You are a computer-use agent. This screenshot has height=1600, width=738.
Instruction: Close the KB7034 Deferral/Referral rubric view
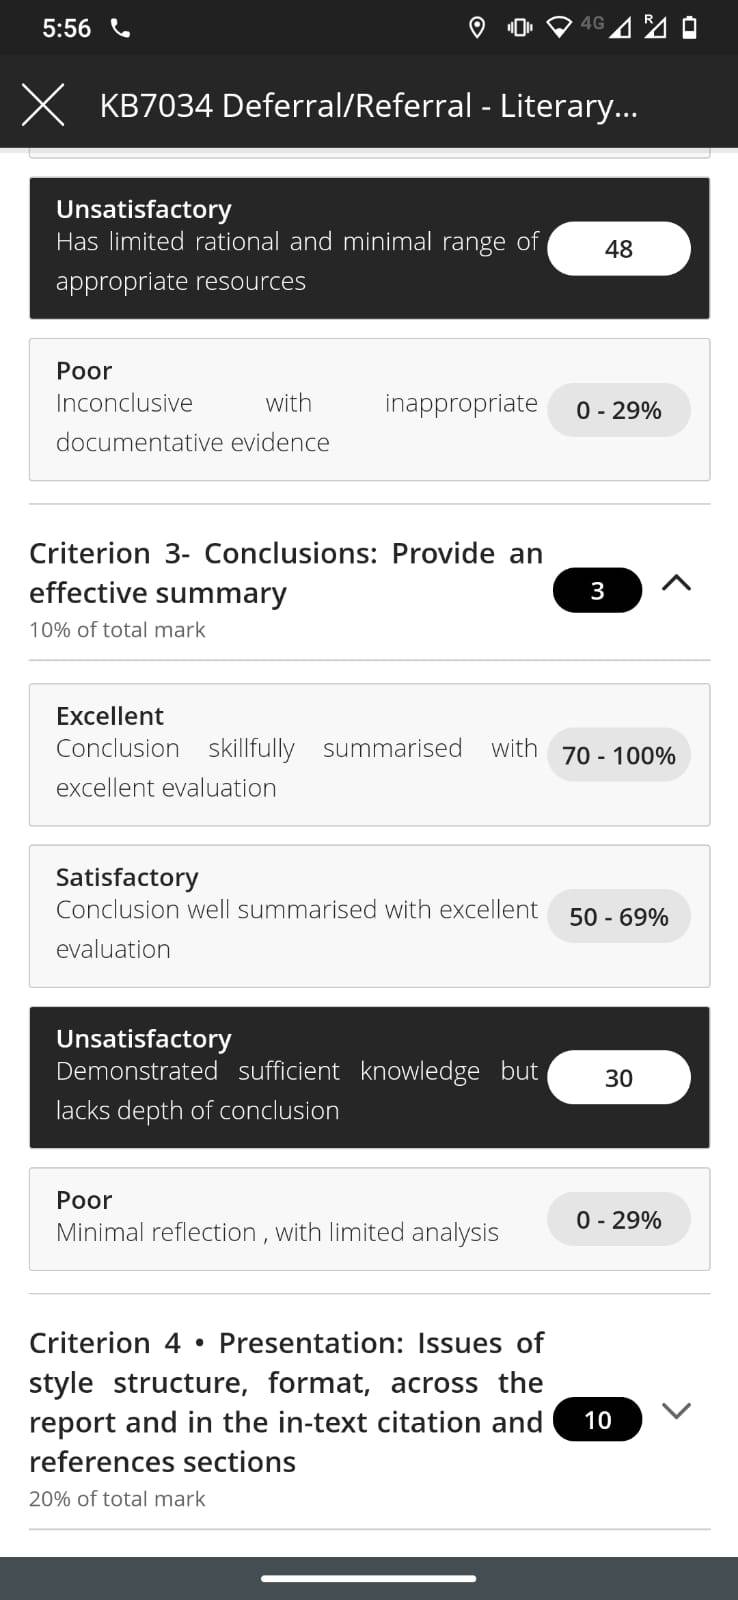(x=43, y=104)
